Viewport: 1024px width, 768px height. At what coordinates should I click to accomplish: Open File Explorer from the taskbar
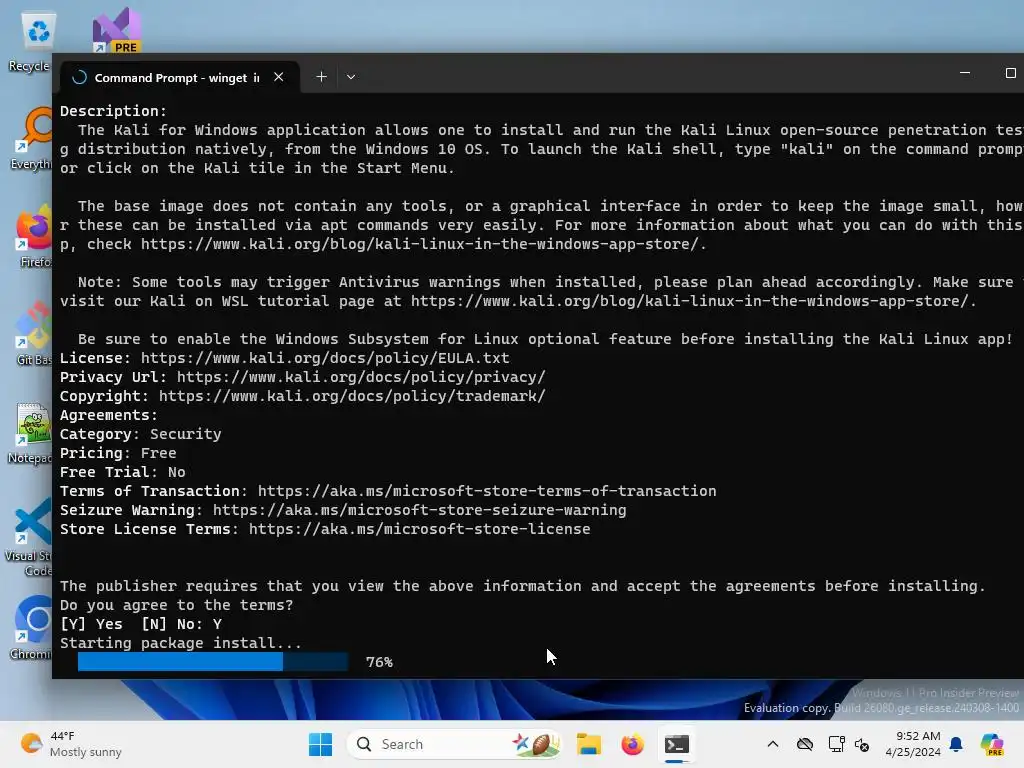[x=588, y=744]
